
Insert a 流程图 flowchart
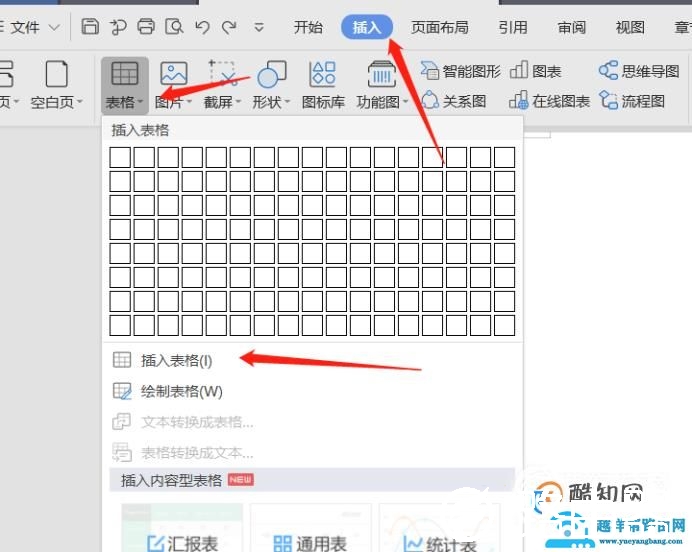pos(632,101)
